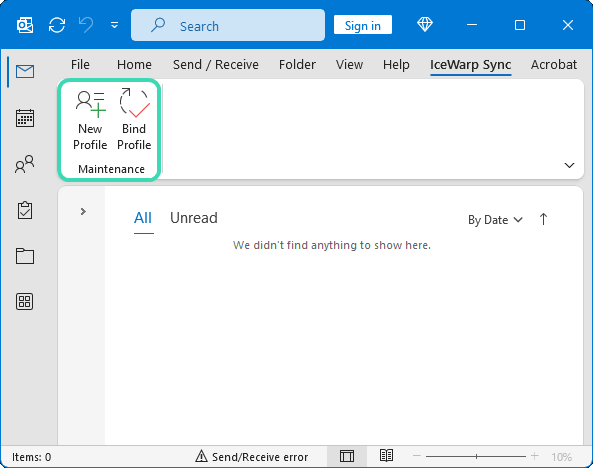Close the Outlook window
This screenshot has height=468, width=593.
pos(568,25)
